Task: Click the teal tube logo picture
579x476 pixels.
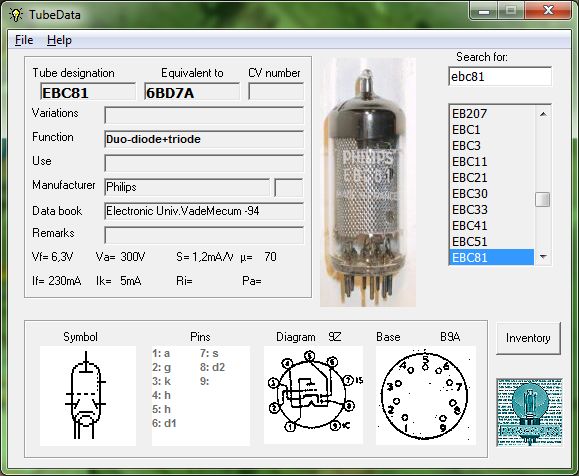Action: 530,412
